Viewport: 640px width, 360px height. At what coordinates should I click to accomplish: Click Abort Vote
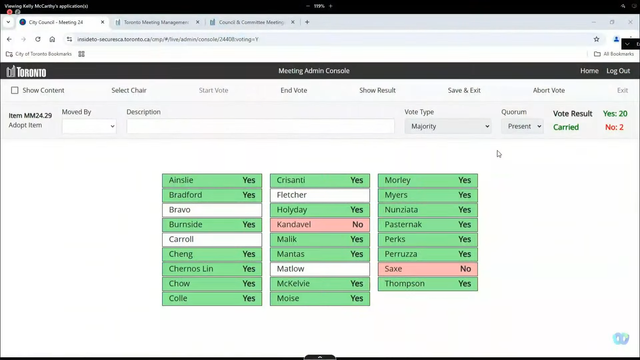click(549, 90)
